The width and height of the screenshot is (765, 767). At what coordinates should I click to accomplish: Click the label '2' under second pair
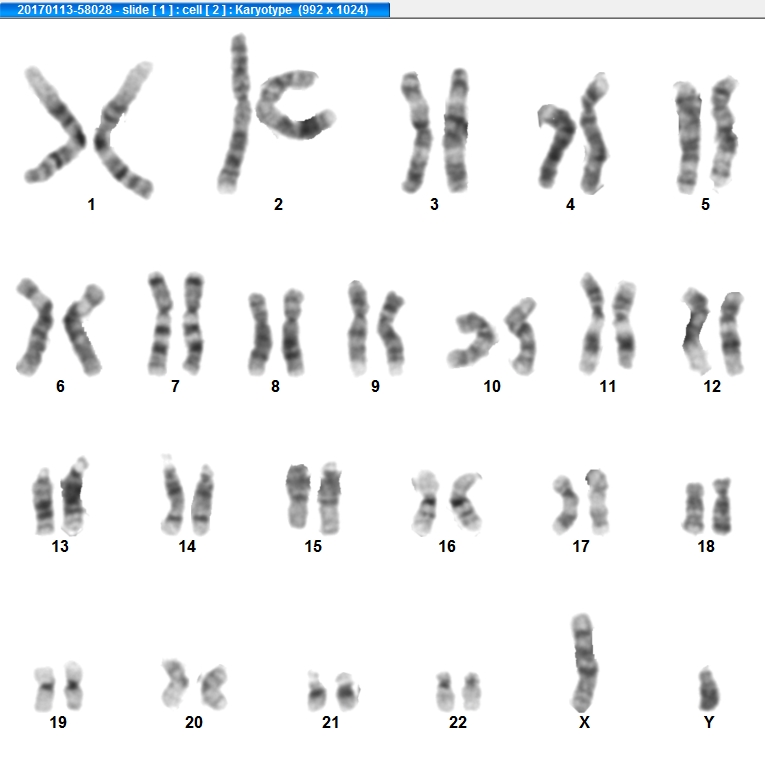coord(278,204)
